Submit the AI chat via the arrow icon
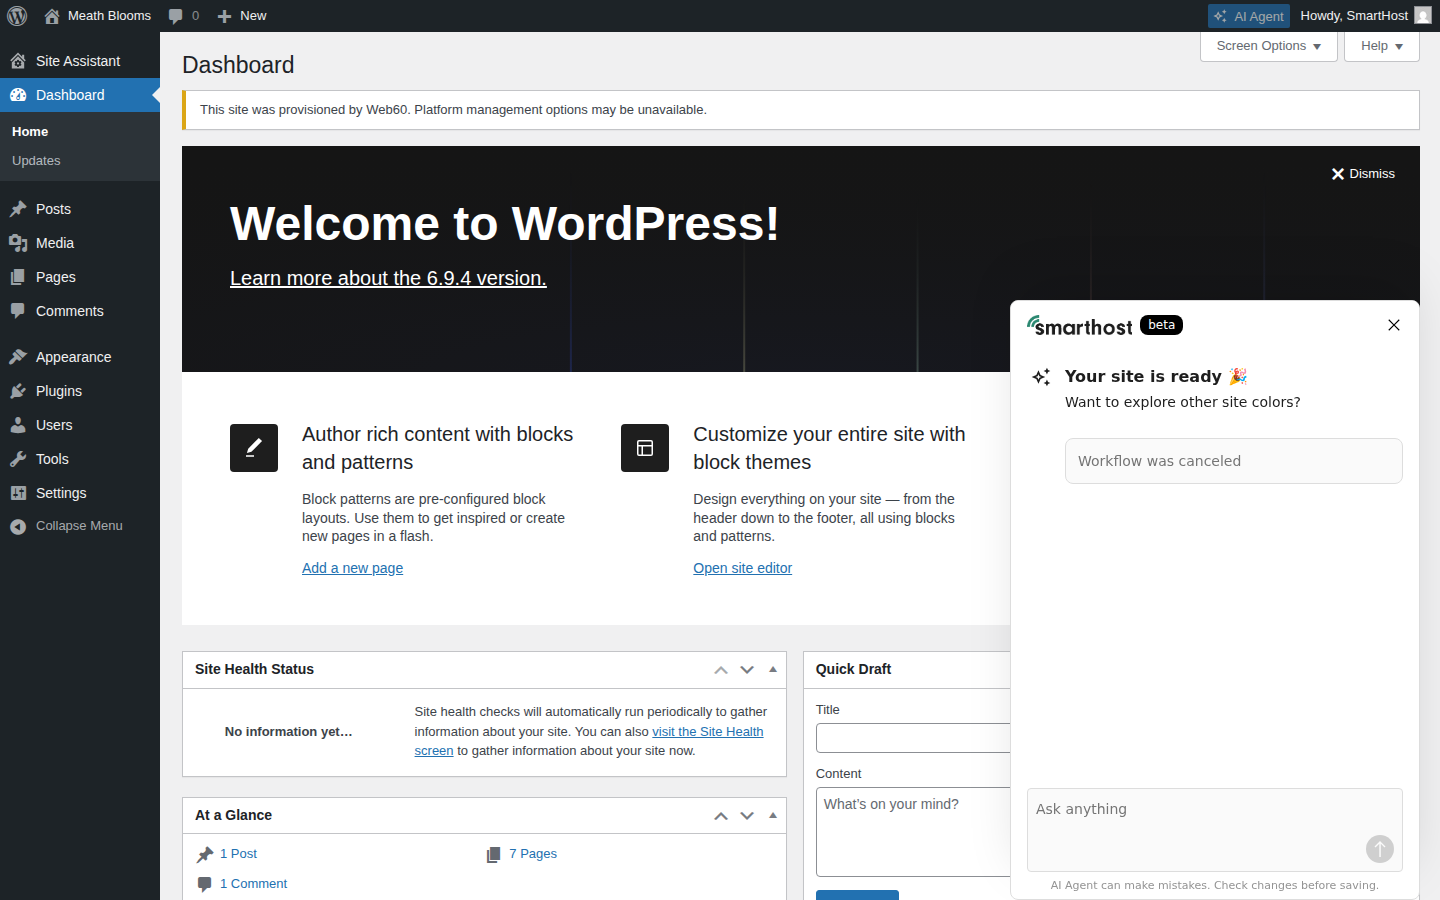 point(1379,849)
